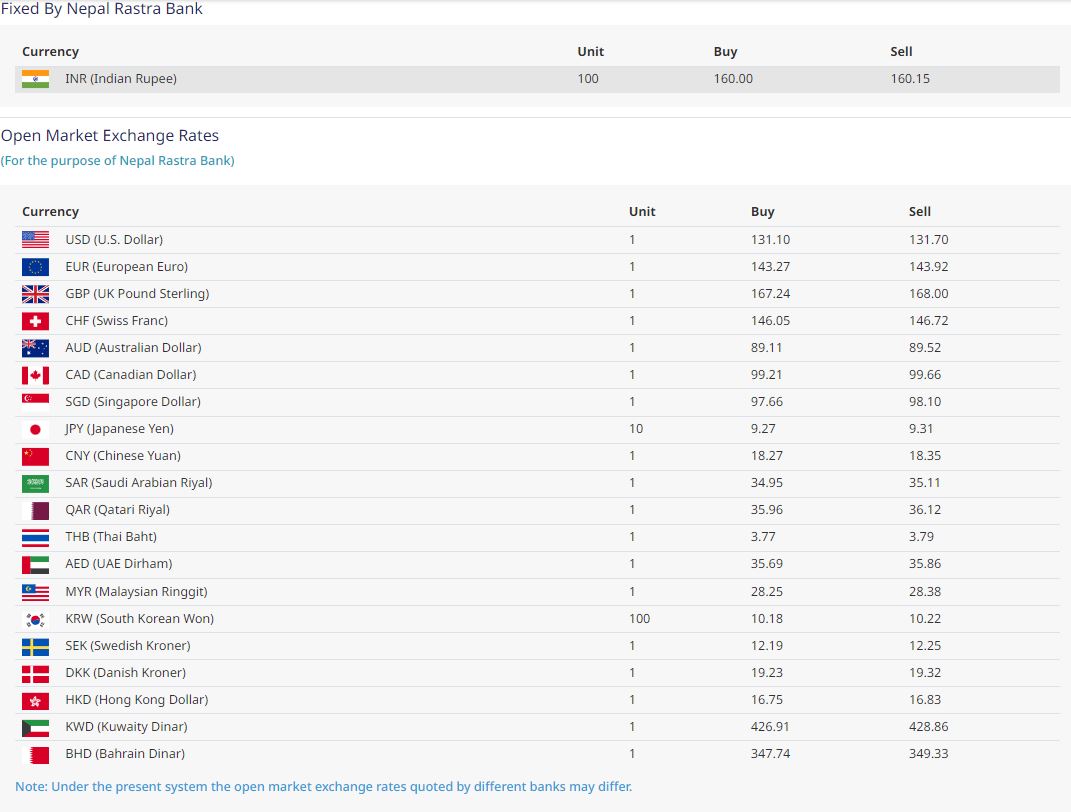Select 'EUR (European Euro)' currency name
The image size is (1071, 812).
pyautogui.click(x=126, y=266)
